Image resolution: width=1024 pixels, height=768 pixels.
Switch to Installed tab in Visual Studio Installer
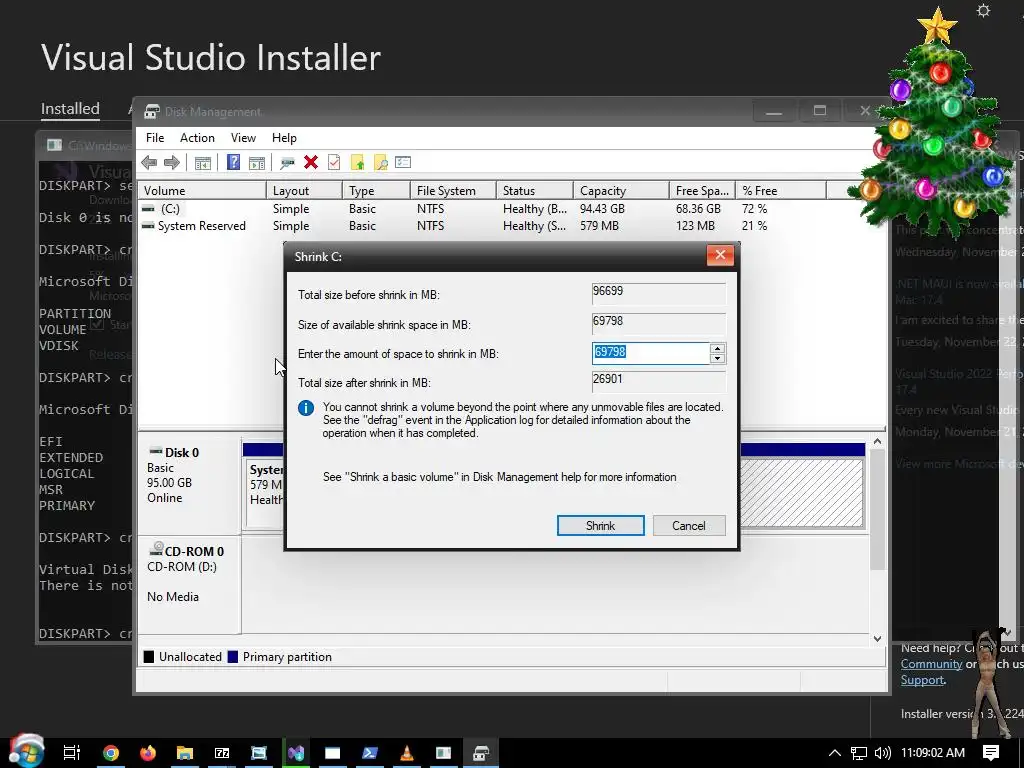click(70, 108)
